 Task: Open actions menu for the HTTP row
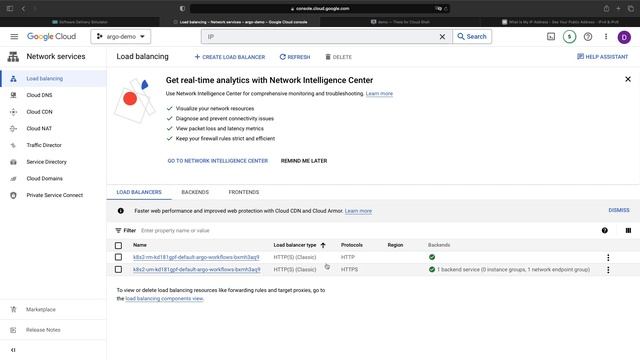pos(608,258)
